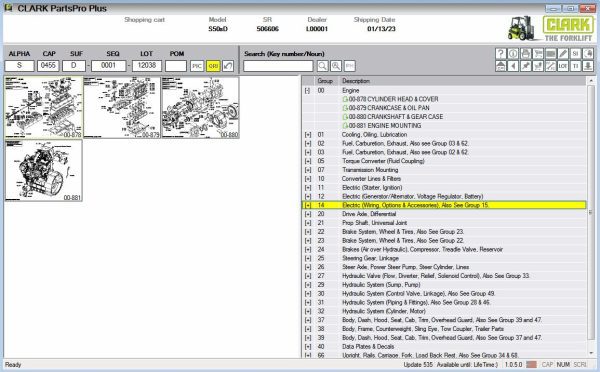Click the LOT field showing 12038
600x372 pixels.
click(x=147, y=65)
